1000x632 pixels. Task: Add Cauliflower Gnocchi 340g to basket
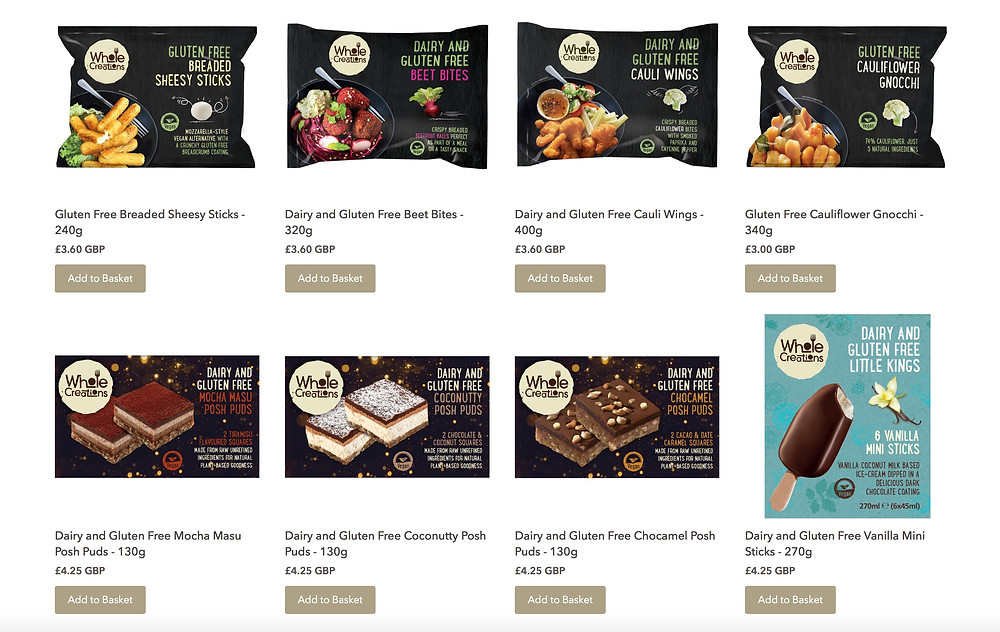[x=790, y=278]
